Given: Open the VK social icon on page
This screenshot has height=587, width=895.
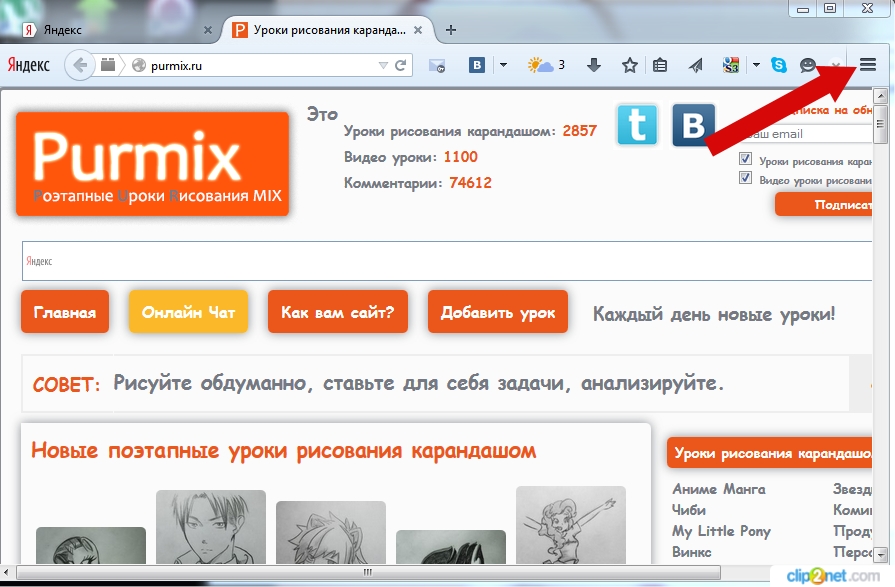Looking at the screenshot, I should [693, 124].
